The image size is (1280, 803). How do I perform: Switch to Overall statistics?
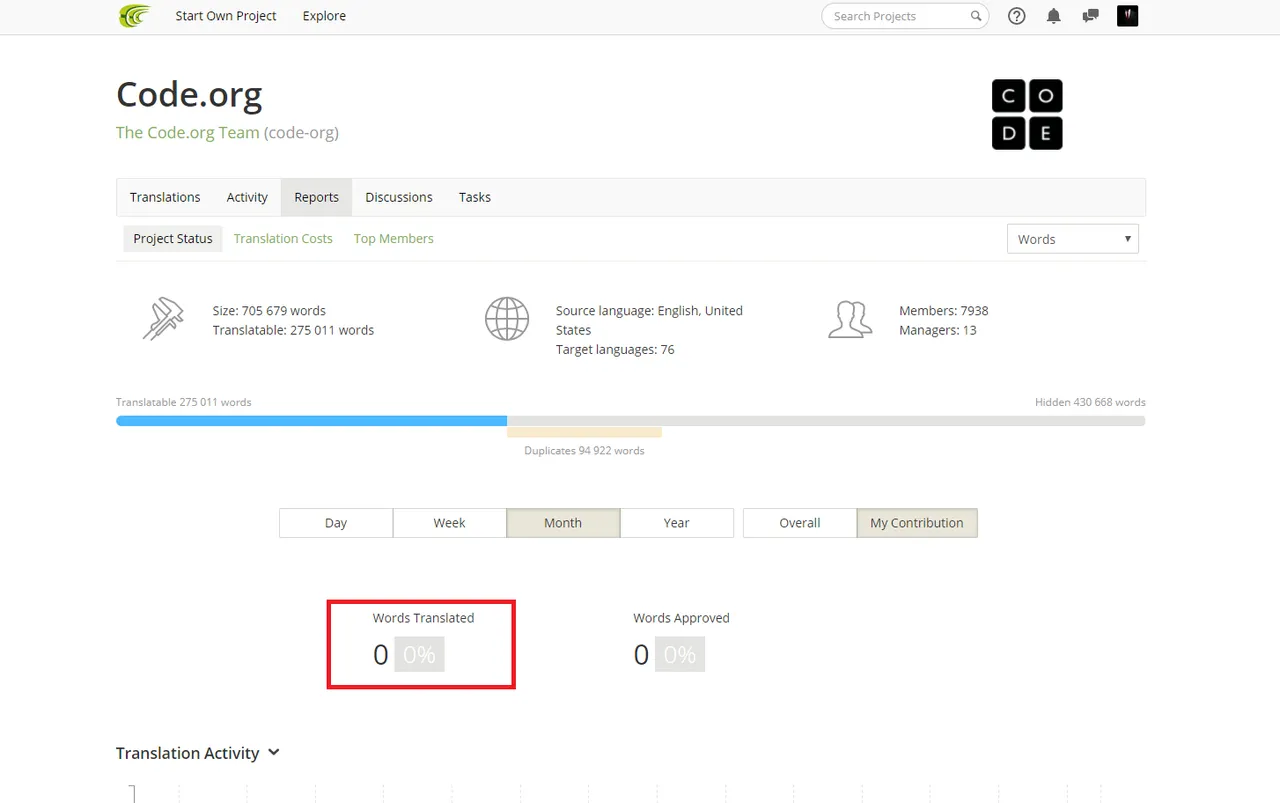(x=800, y=523)
